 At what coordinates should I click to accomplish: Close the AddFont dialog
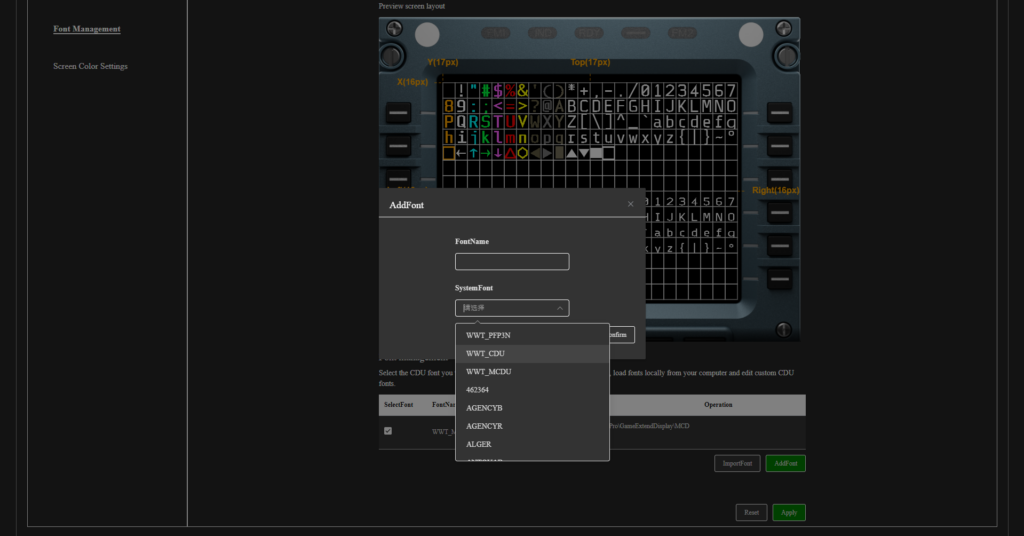(x=630, y=204)
